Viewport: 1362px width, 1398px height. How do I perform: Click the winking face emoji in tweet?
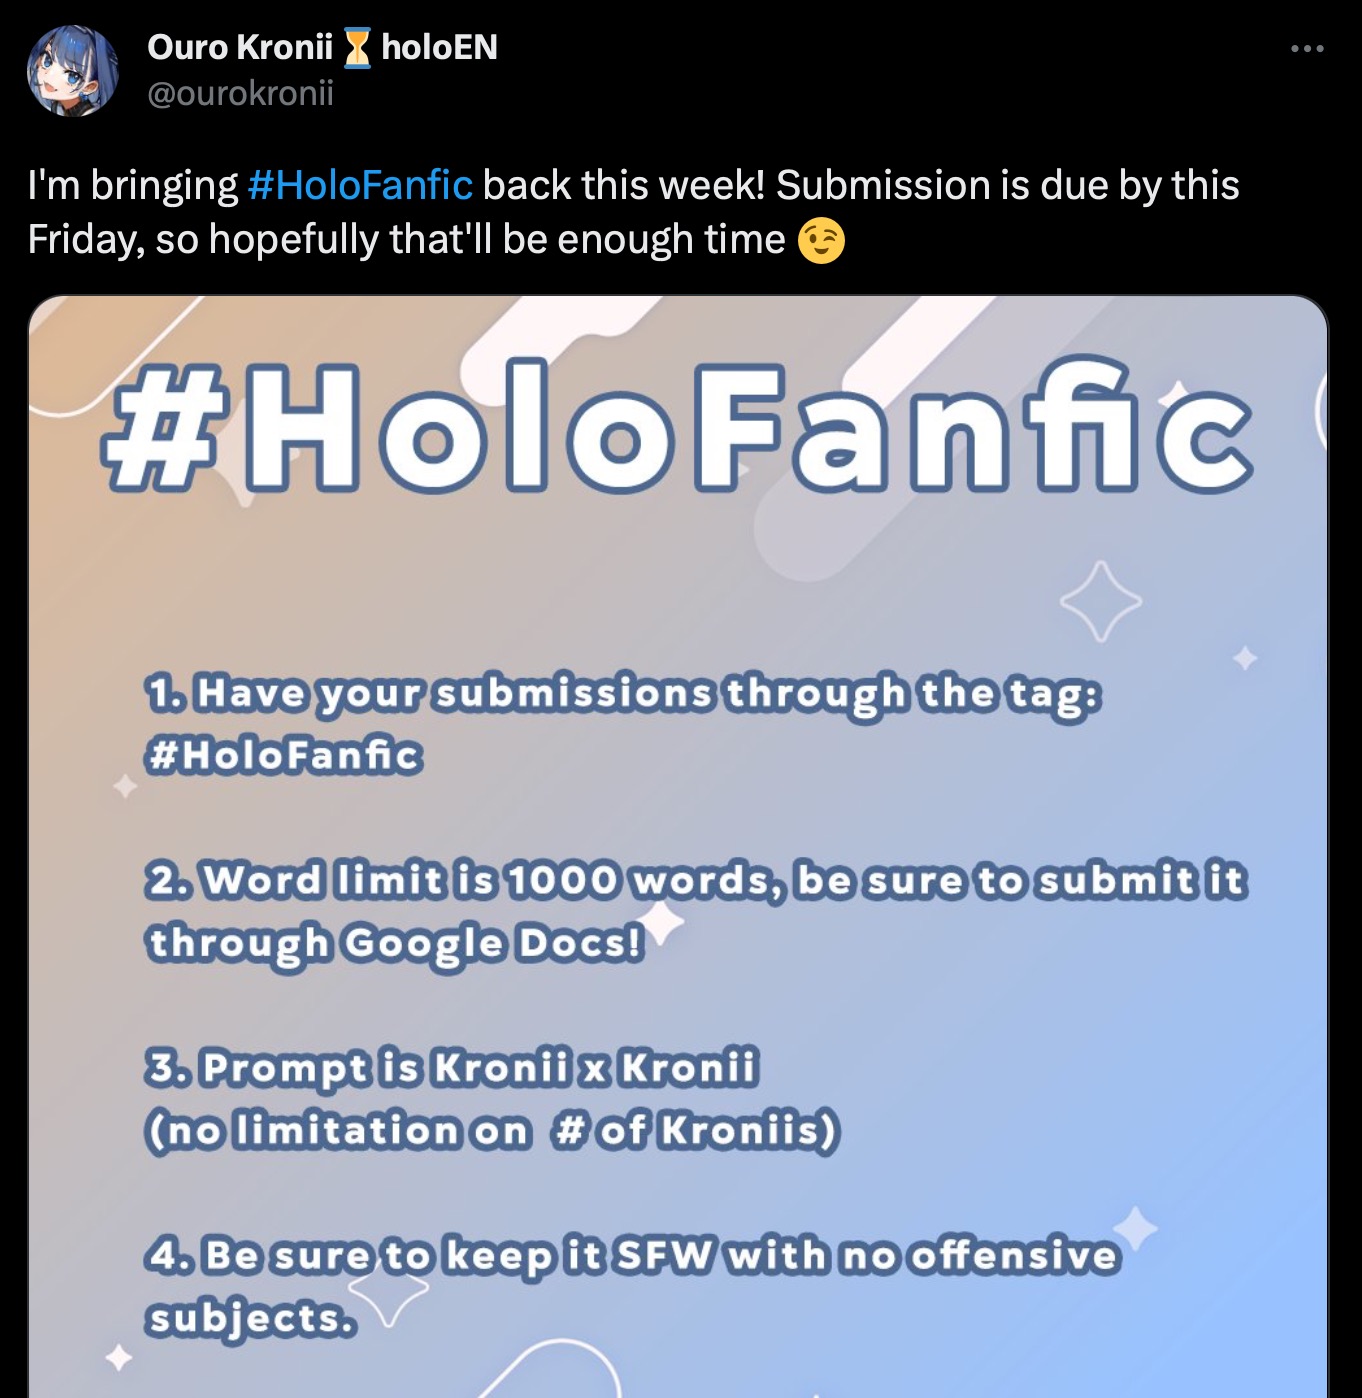pyautogui.click(x=821, y=240)
